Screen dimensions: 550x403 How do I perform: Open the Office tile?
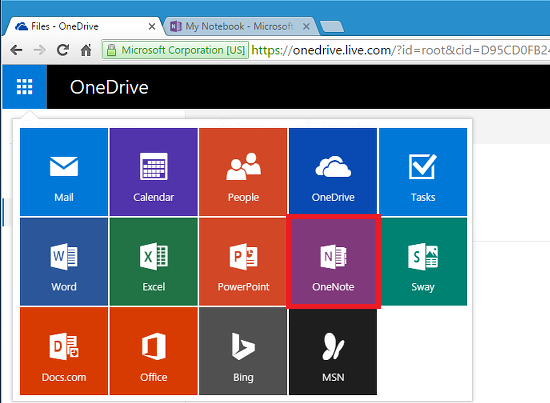(154, 351)
